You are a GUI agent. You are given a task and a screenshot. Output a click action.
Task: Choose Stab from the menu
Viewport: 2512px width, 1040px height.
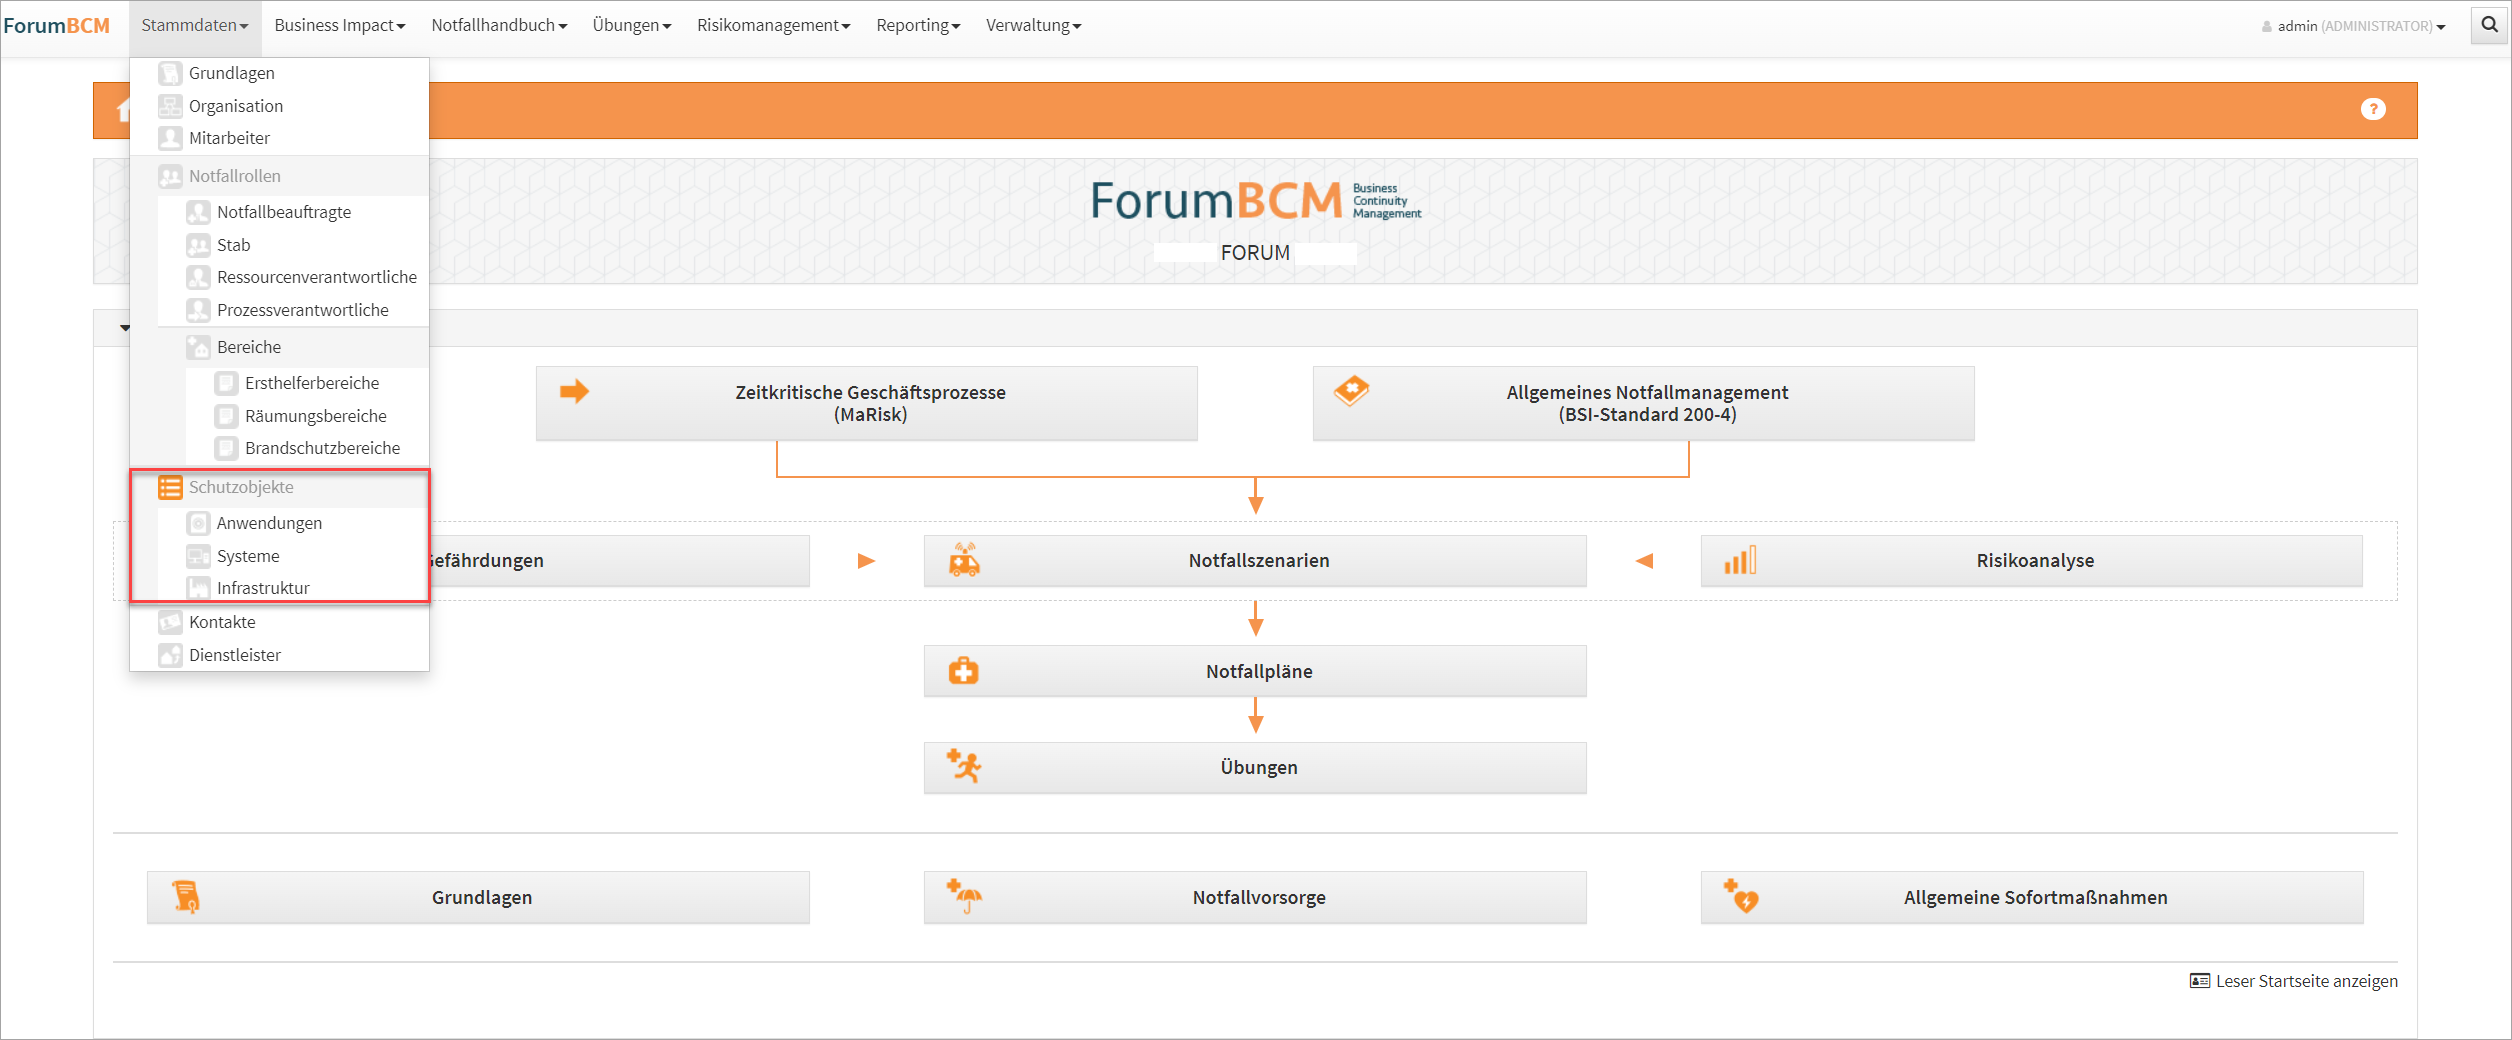point(293,245)
